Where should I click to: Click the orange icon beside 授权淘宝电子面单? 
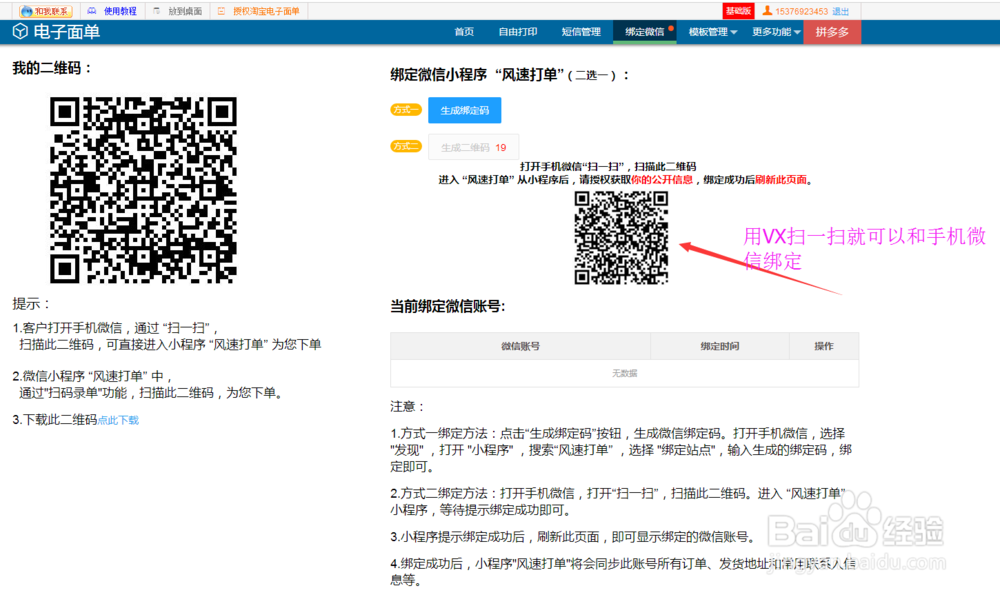pyautogui.click(x=221, y=11)
